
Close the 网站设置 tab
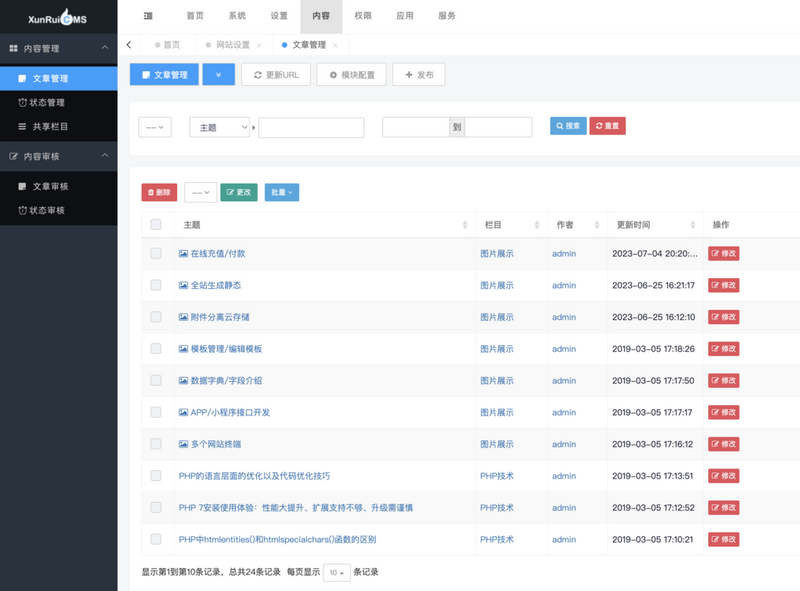pos(259,45)
